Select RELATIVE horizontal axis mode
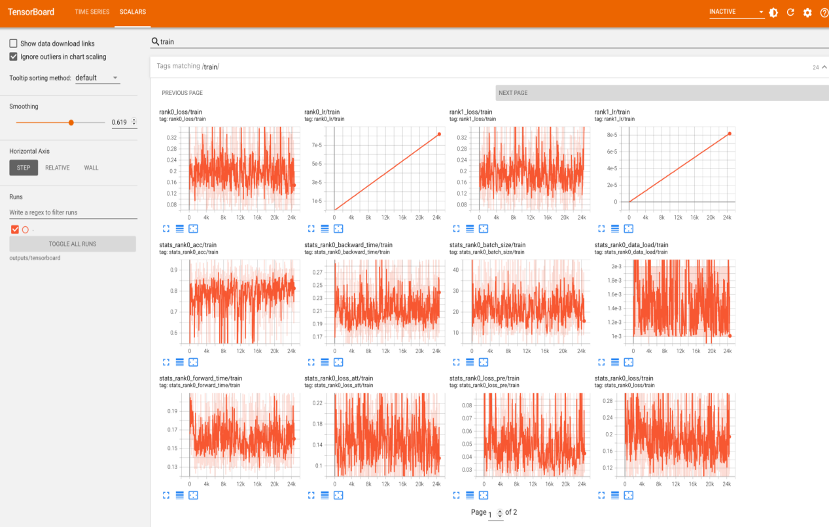Viewport: 830px width, 528px height. (x=57, y=168)
